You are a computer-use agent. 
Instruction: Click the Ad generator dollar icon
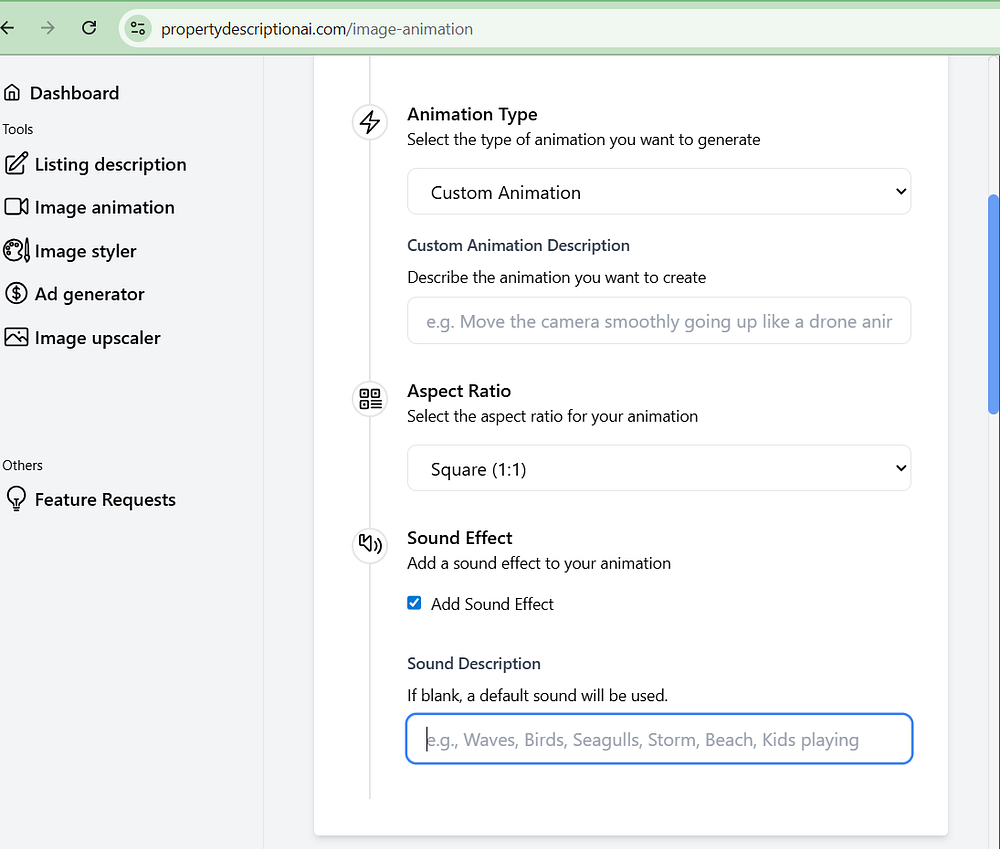click(x=16, y=294)
